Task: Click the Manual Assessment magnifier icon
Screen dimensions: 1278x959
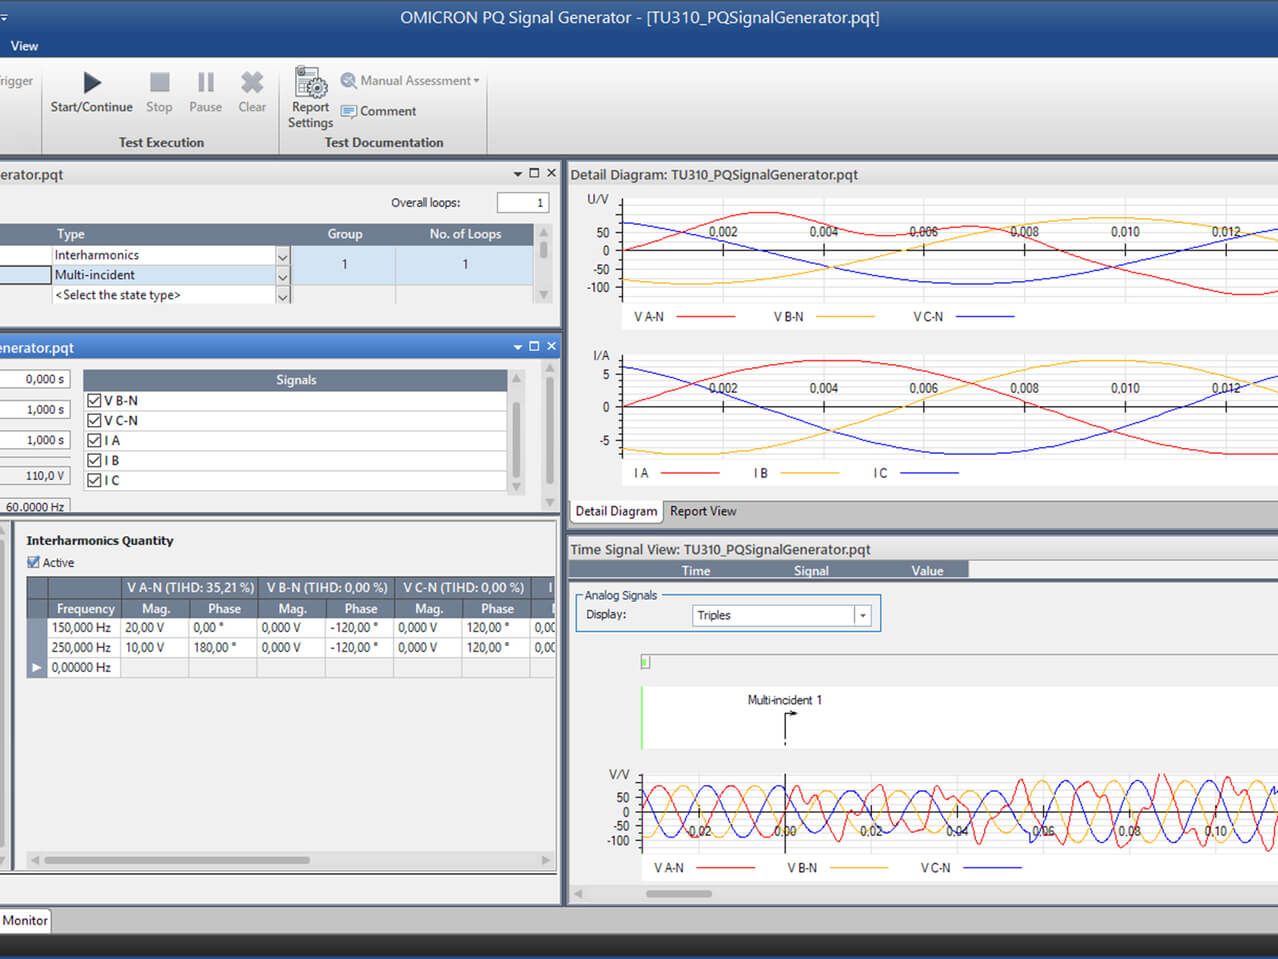Action: pyautogui.click(x=348, y=80)
